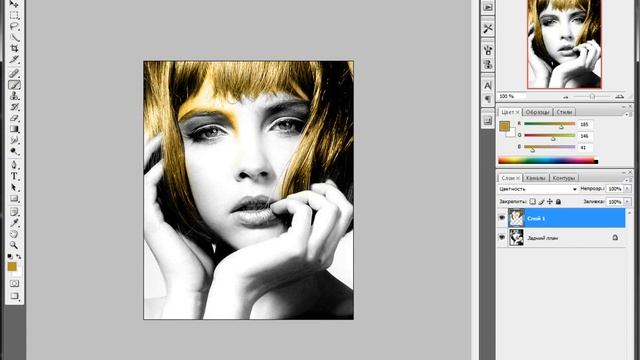
Task: Toggle lock all for layer
Action: pyautogui.click(x=558, y=202)
